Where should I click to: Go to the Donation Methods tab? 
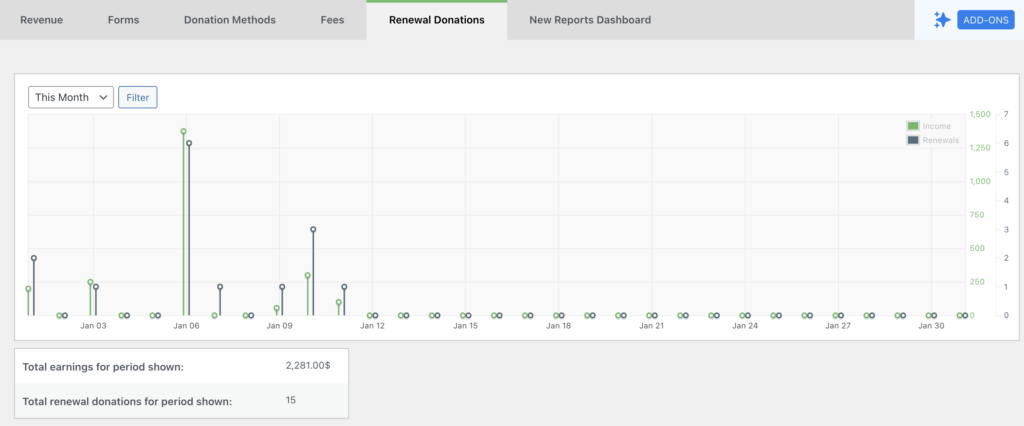(x=230, y=20)
